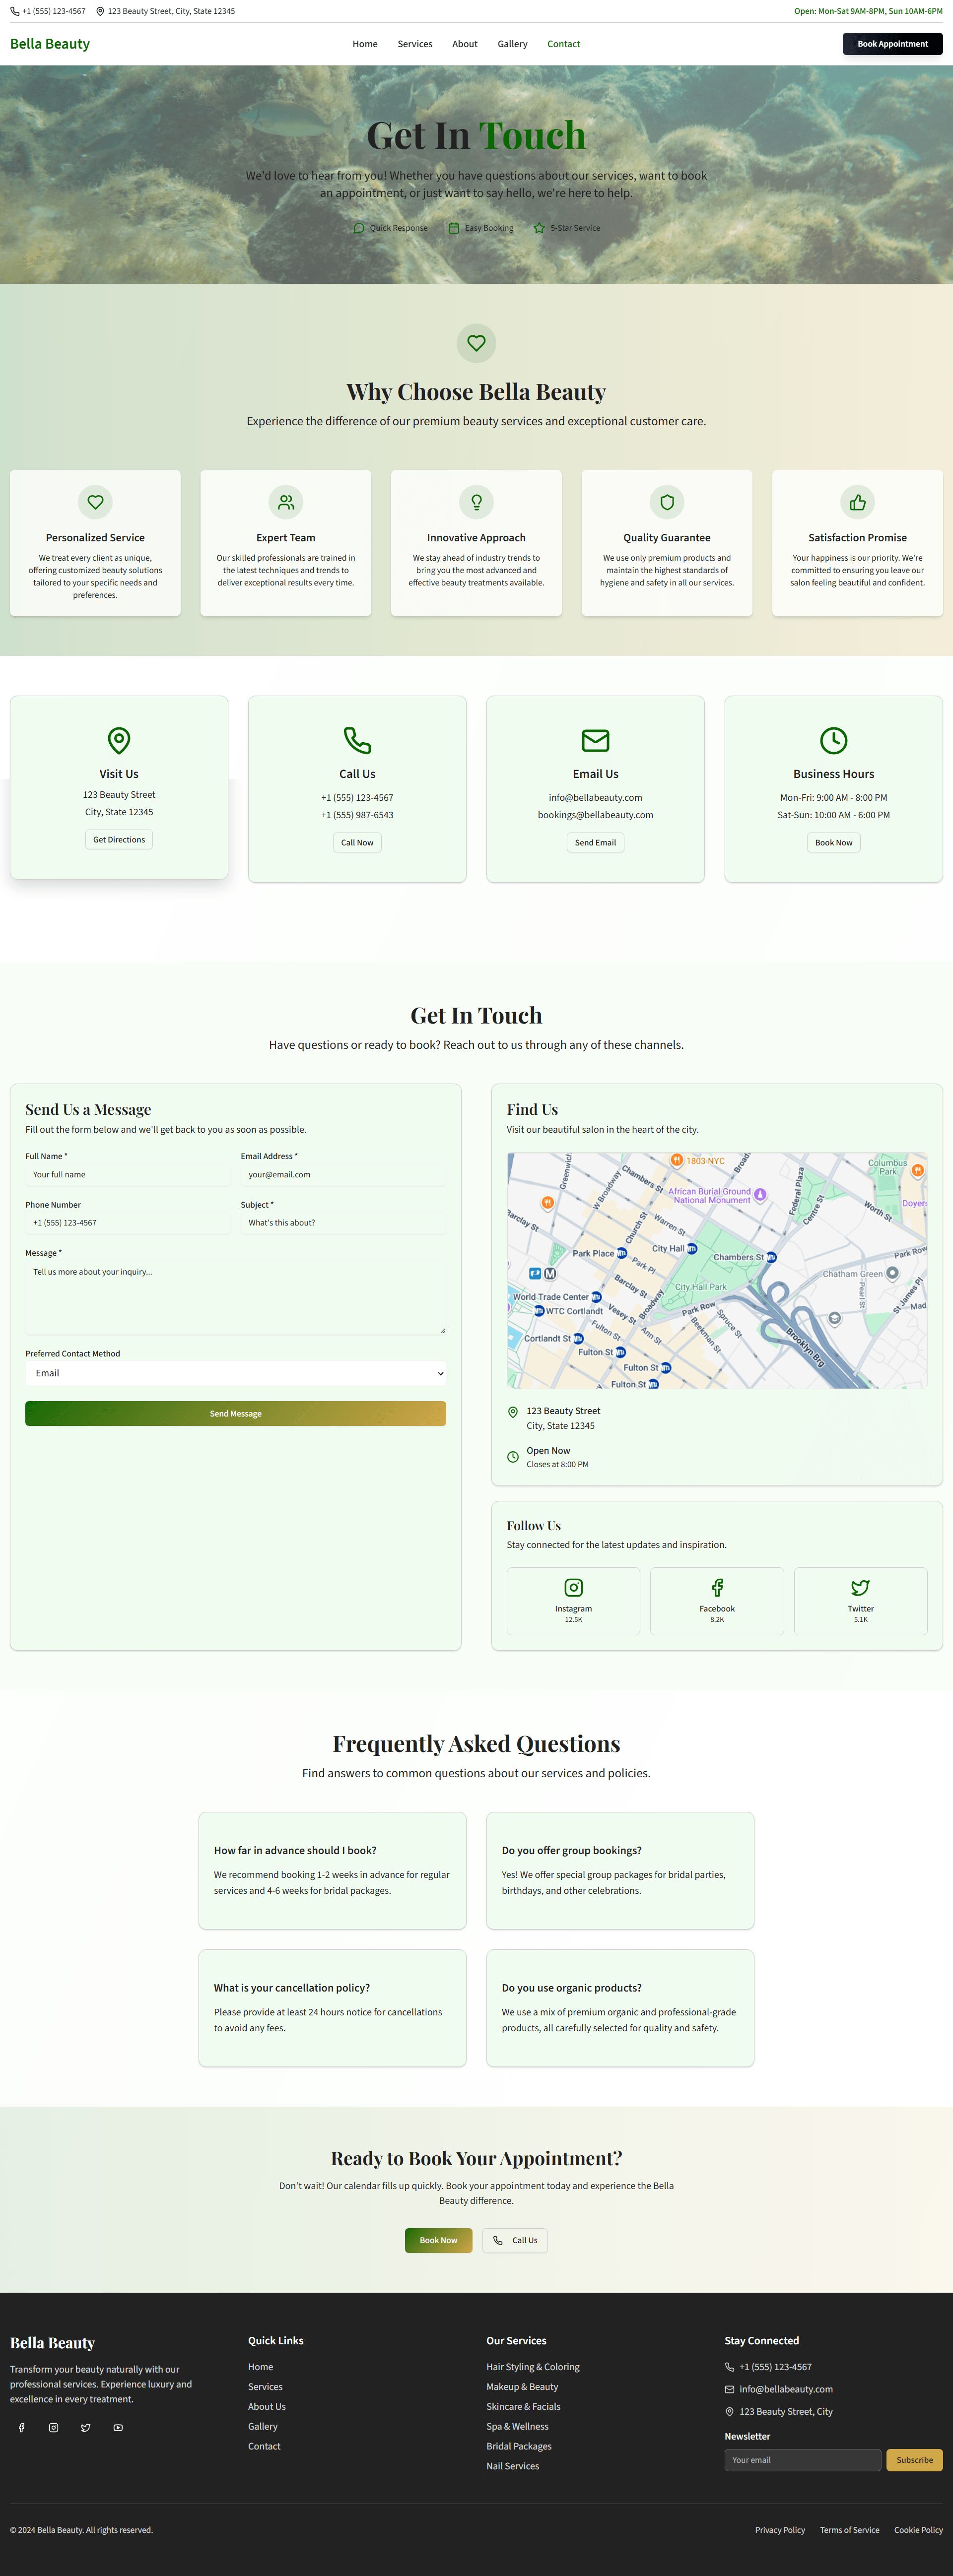Click the 5-Star Service star icon
953x2576 pixels.
[539, 228]
